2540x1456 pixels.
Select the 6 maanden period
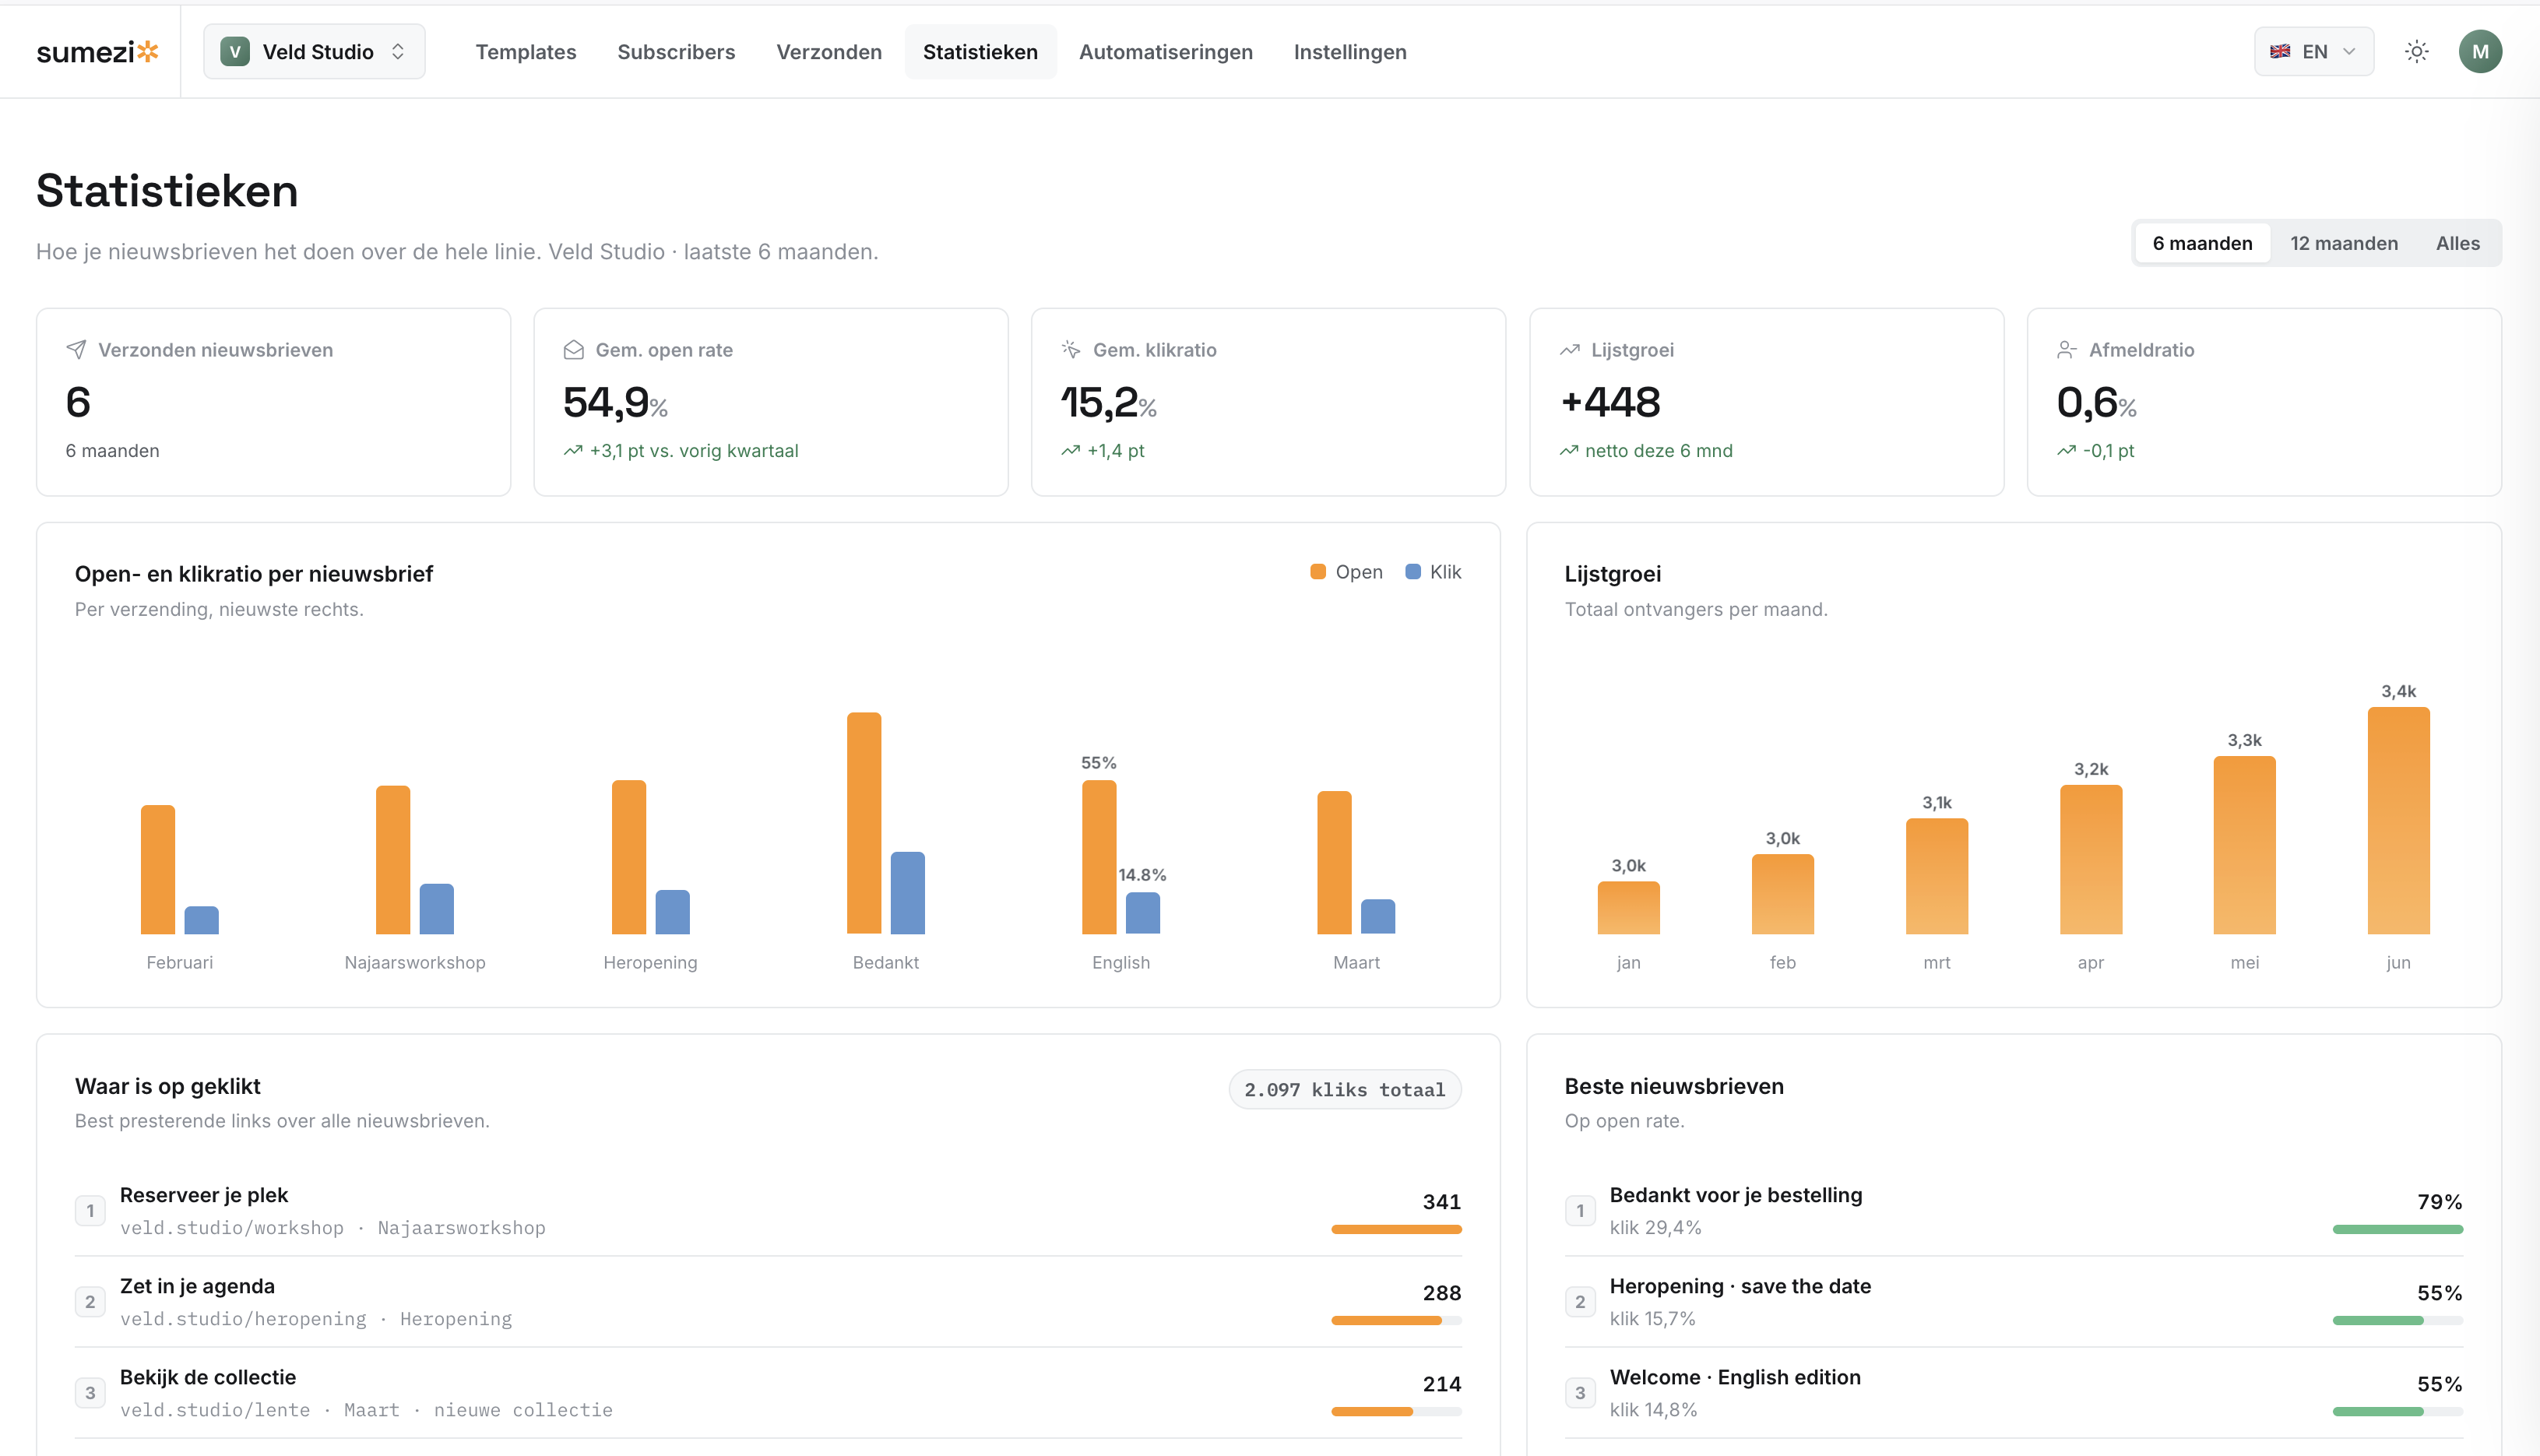(2202, 243)
